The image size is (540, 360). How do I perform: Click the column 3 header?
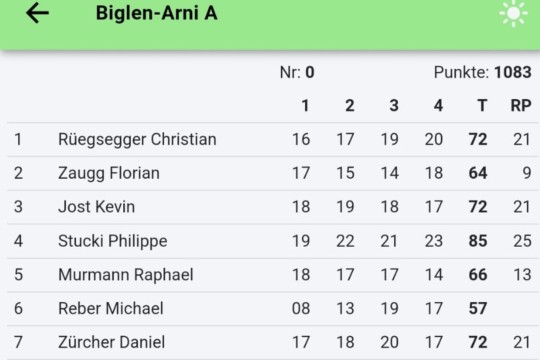[394, 105]
